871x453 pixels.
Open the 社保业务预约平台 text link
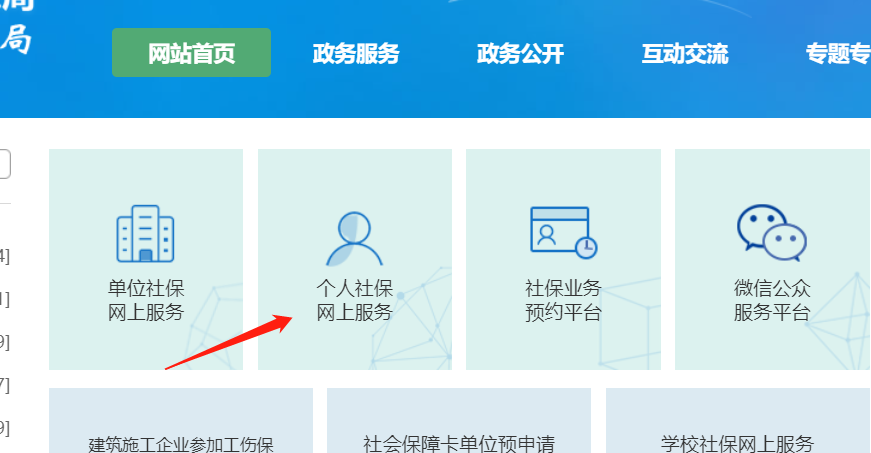tap(563, 300)
